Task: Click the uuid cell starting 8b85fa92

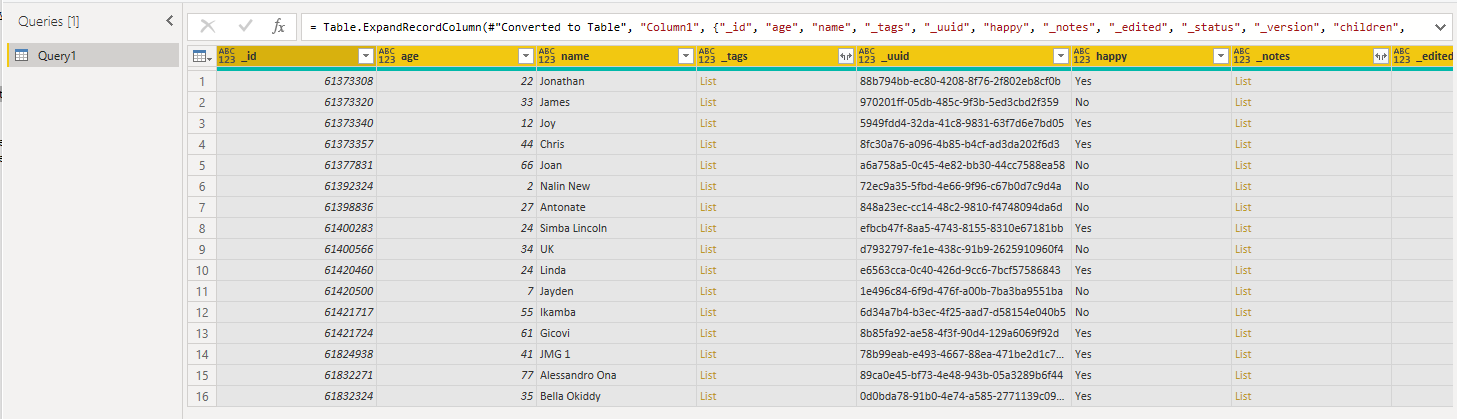Action: 963,333
